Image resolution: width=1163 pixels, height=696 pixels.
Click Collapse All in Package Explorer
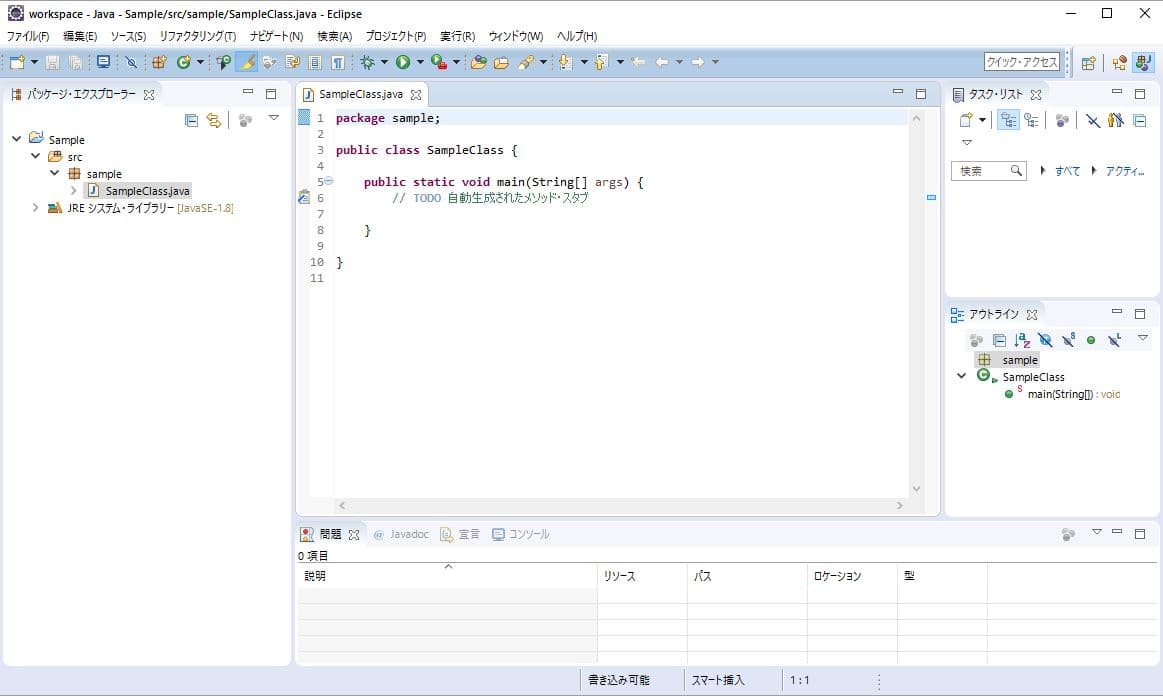click(x=191, y=120)
